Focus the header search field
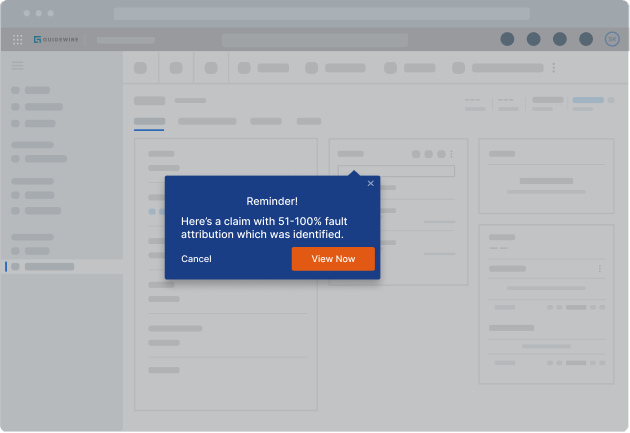Viewport: 630px width, 433px height. (x=315, y=40)
